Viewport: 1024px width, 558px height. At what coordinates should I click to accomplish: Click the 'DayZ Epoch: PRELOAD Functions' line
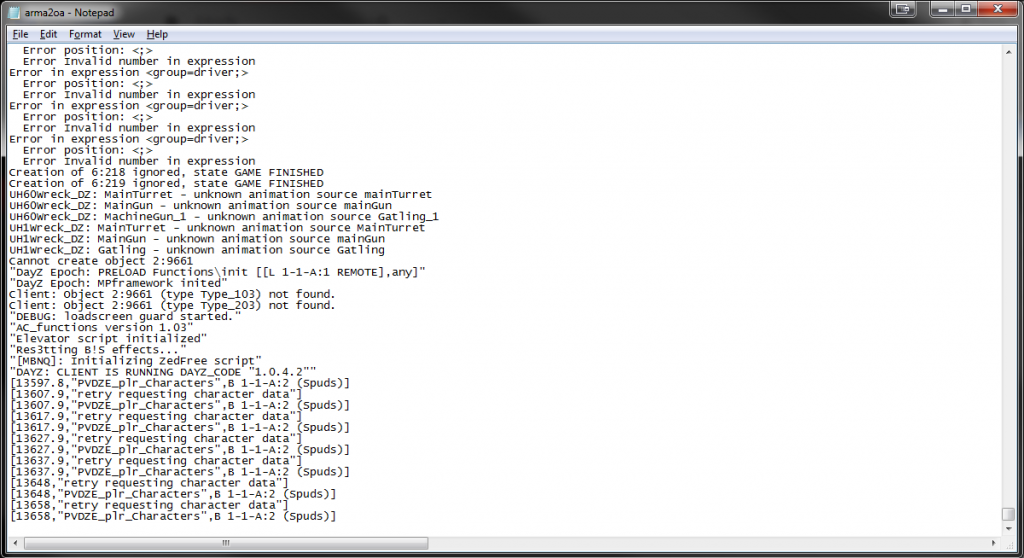tap(217, 272)
